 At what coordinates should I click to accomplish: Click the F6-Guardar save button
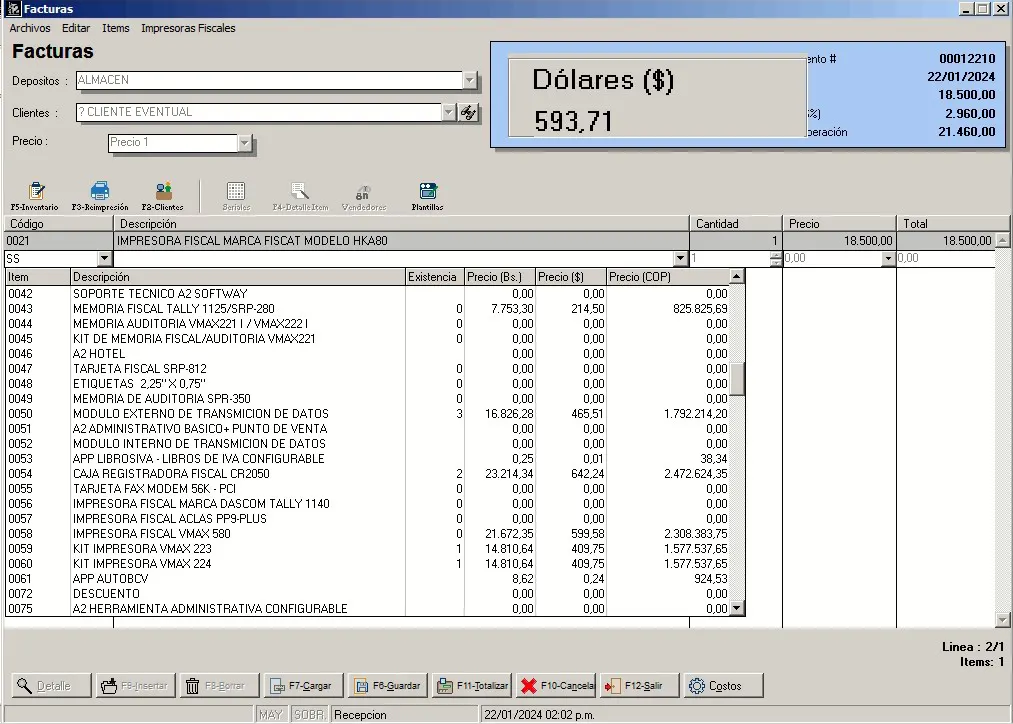387,685
